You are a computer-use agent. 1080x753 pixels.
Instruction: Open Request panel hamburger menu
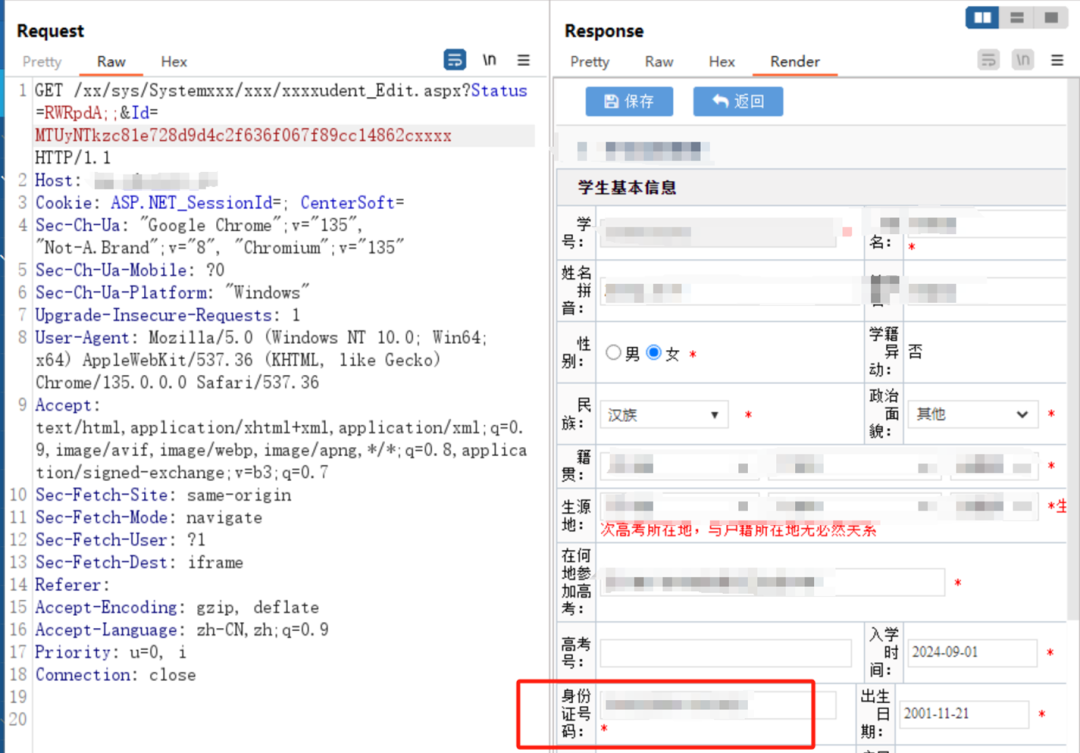pos(523,60)
